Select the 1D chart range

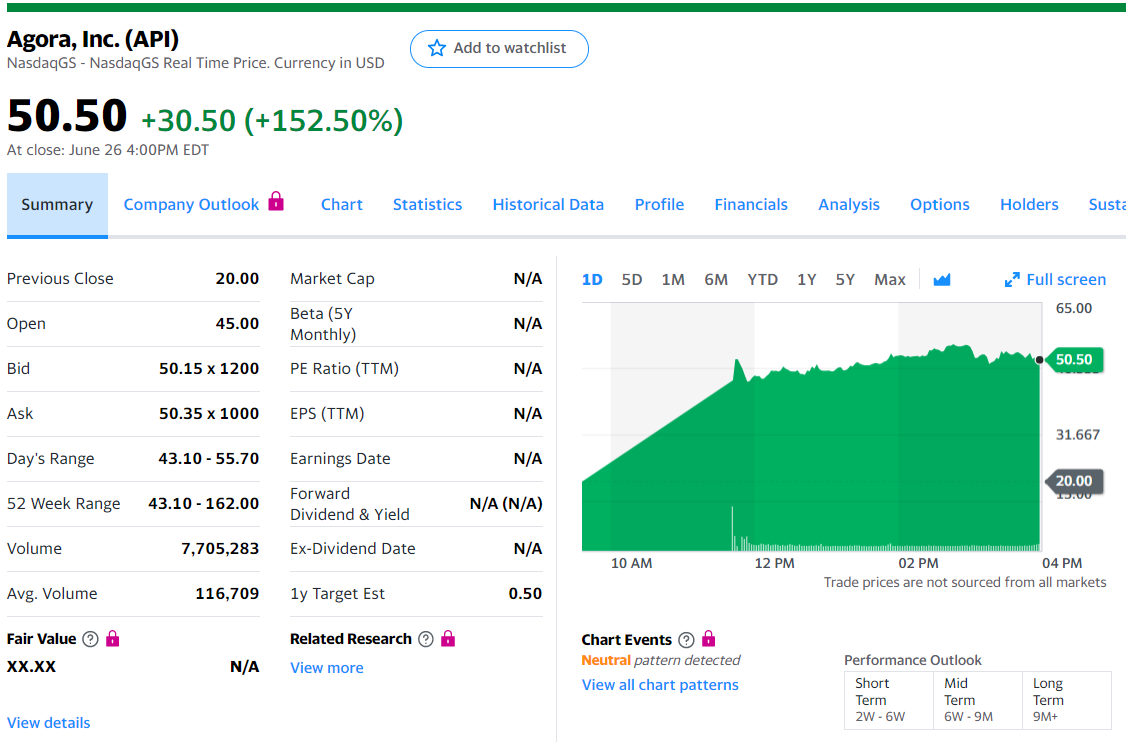tap(592, 279)
